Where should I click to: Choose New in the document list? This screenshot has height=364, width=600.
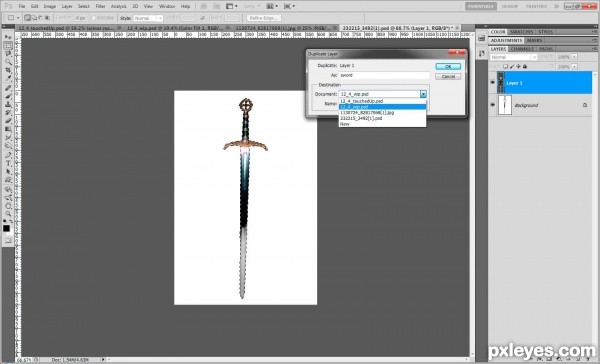click(x=382, y=124)
